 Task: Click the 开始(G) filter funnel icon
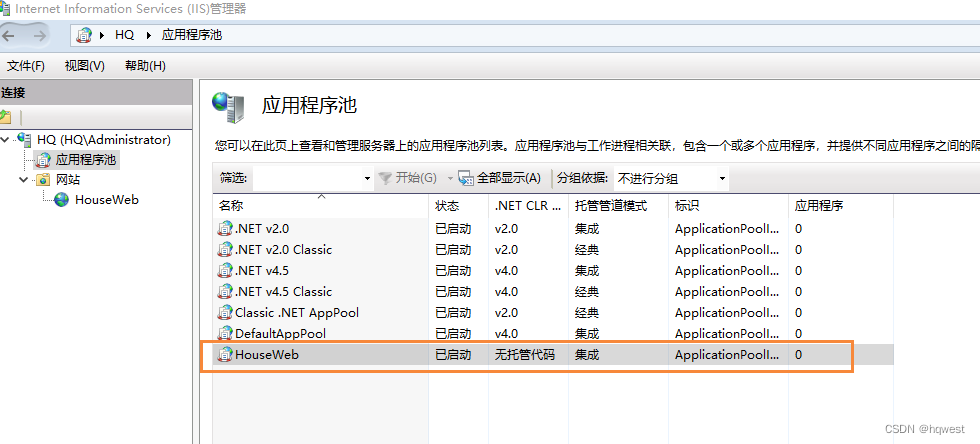[385, 178]
